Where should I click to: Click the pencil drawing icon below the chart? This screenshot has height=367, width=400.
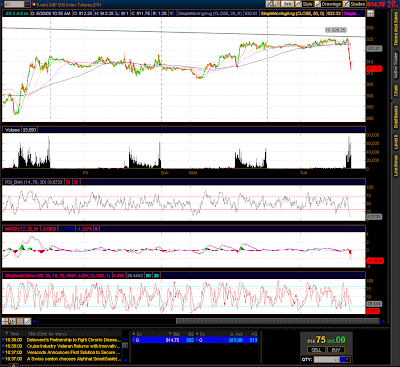[28, 321]
